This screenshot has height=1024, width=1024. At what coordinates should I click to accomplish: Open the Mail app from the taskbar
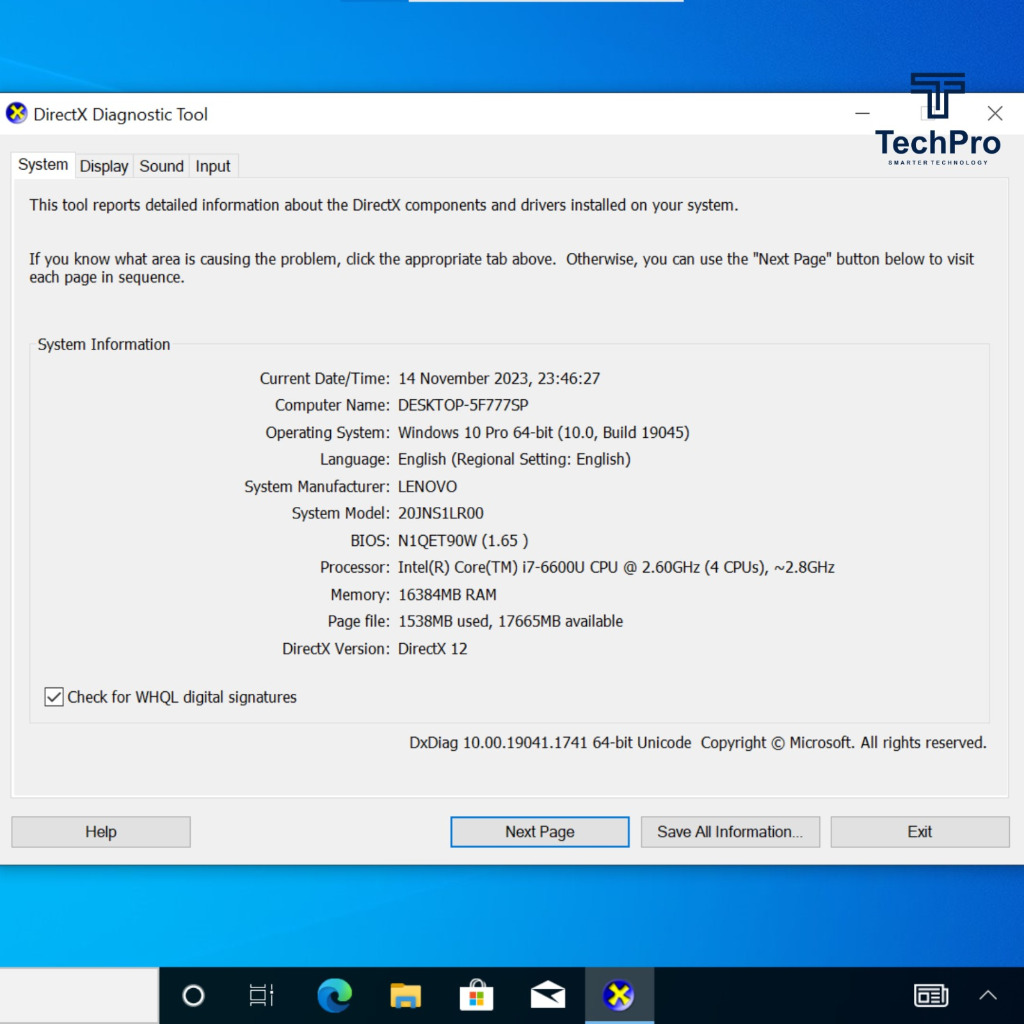[x=548, y=995]
